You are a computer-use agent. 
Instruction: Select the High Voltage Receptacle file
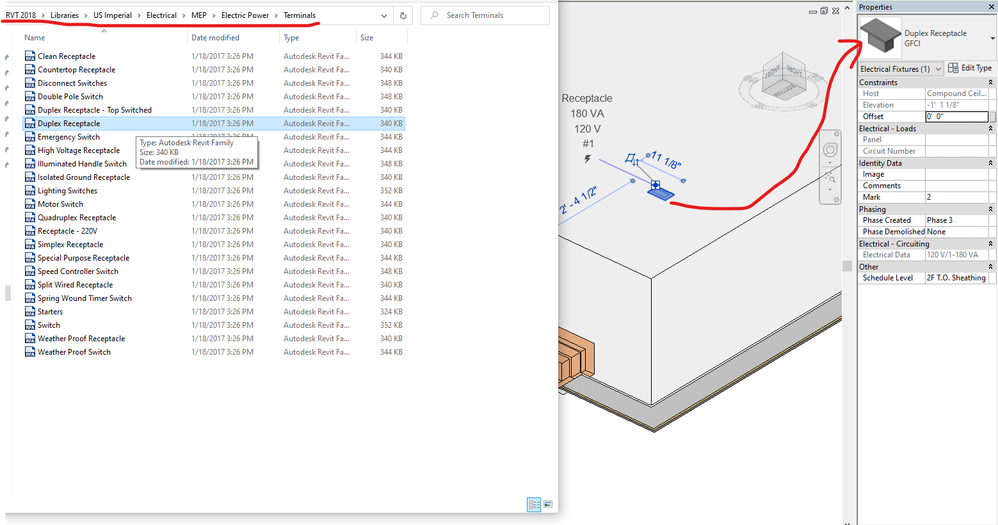click(x=78, y=150)
